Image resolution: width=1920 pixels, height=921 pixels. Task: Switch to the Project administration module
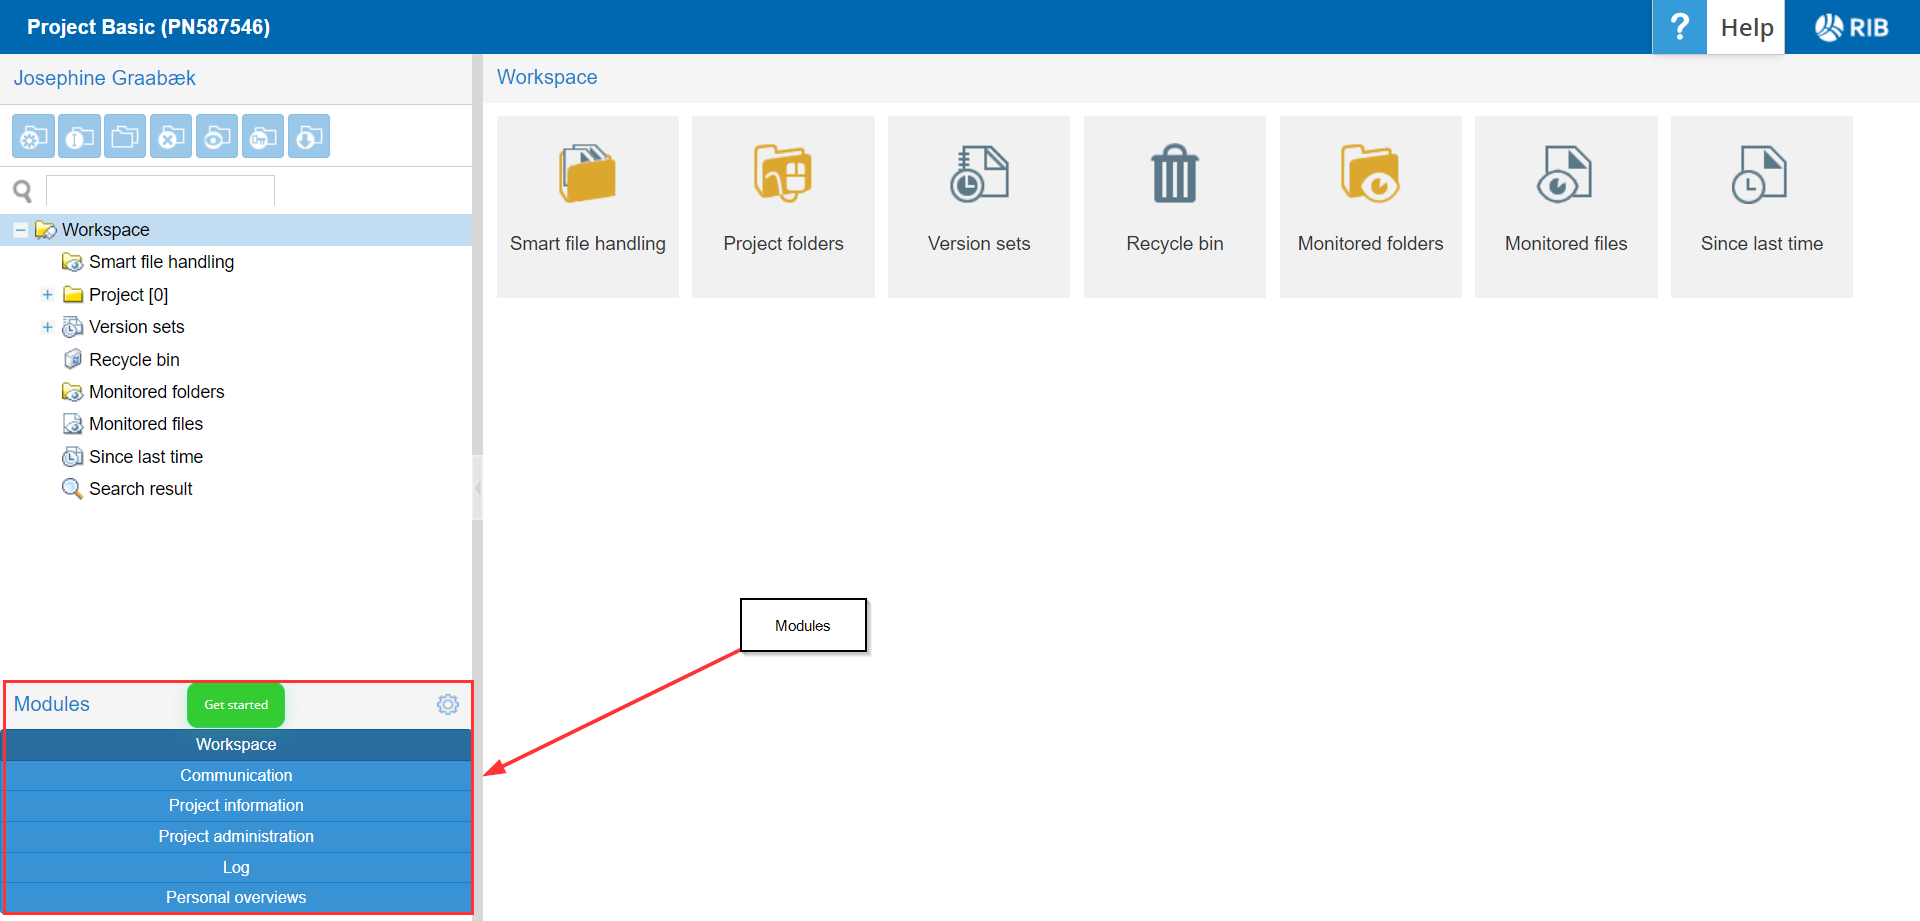coord(236,837)
